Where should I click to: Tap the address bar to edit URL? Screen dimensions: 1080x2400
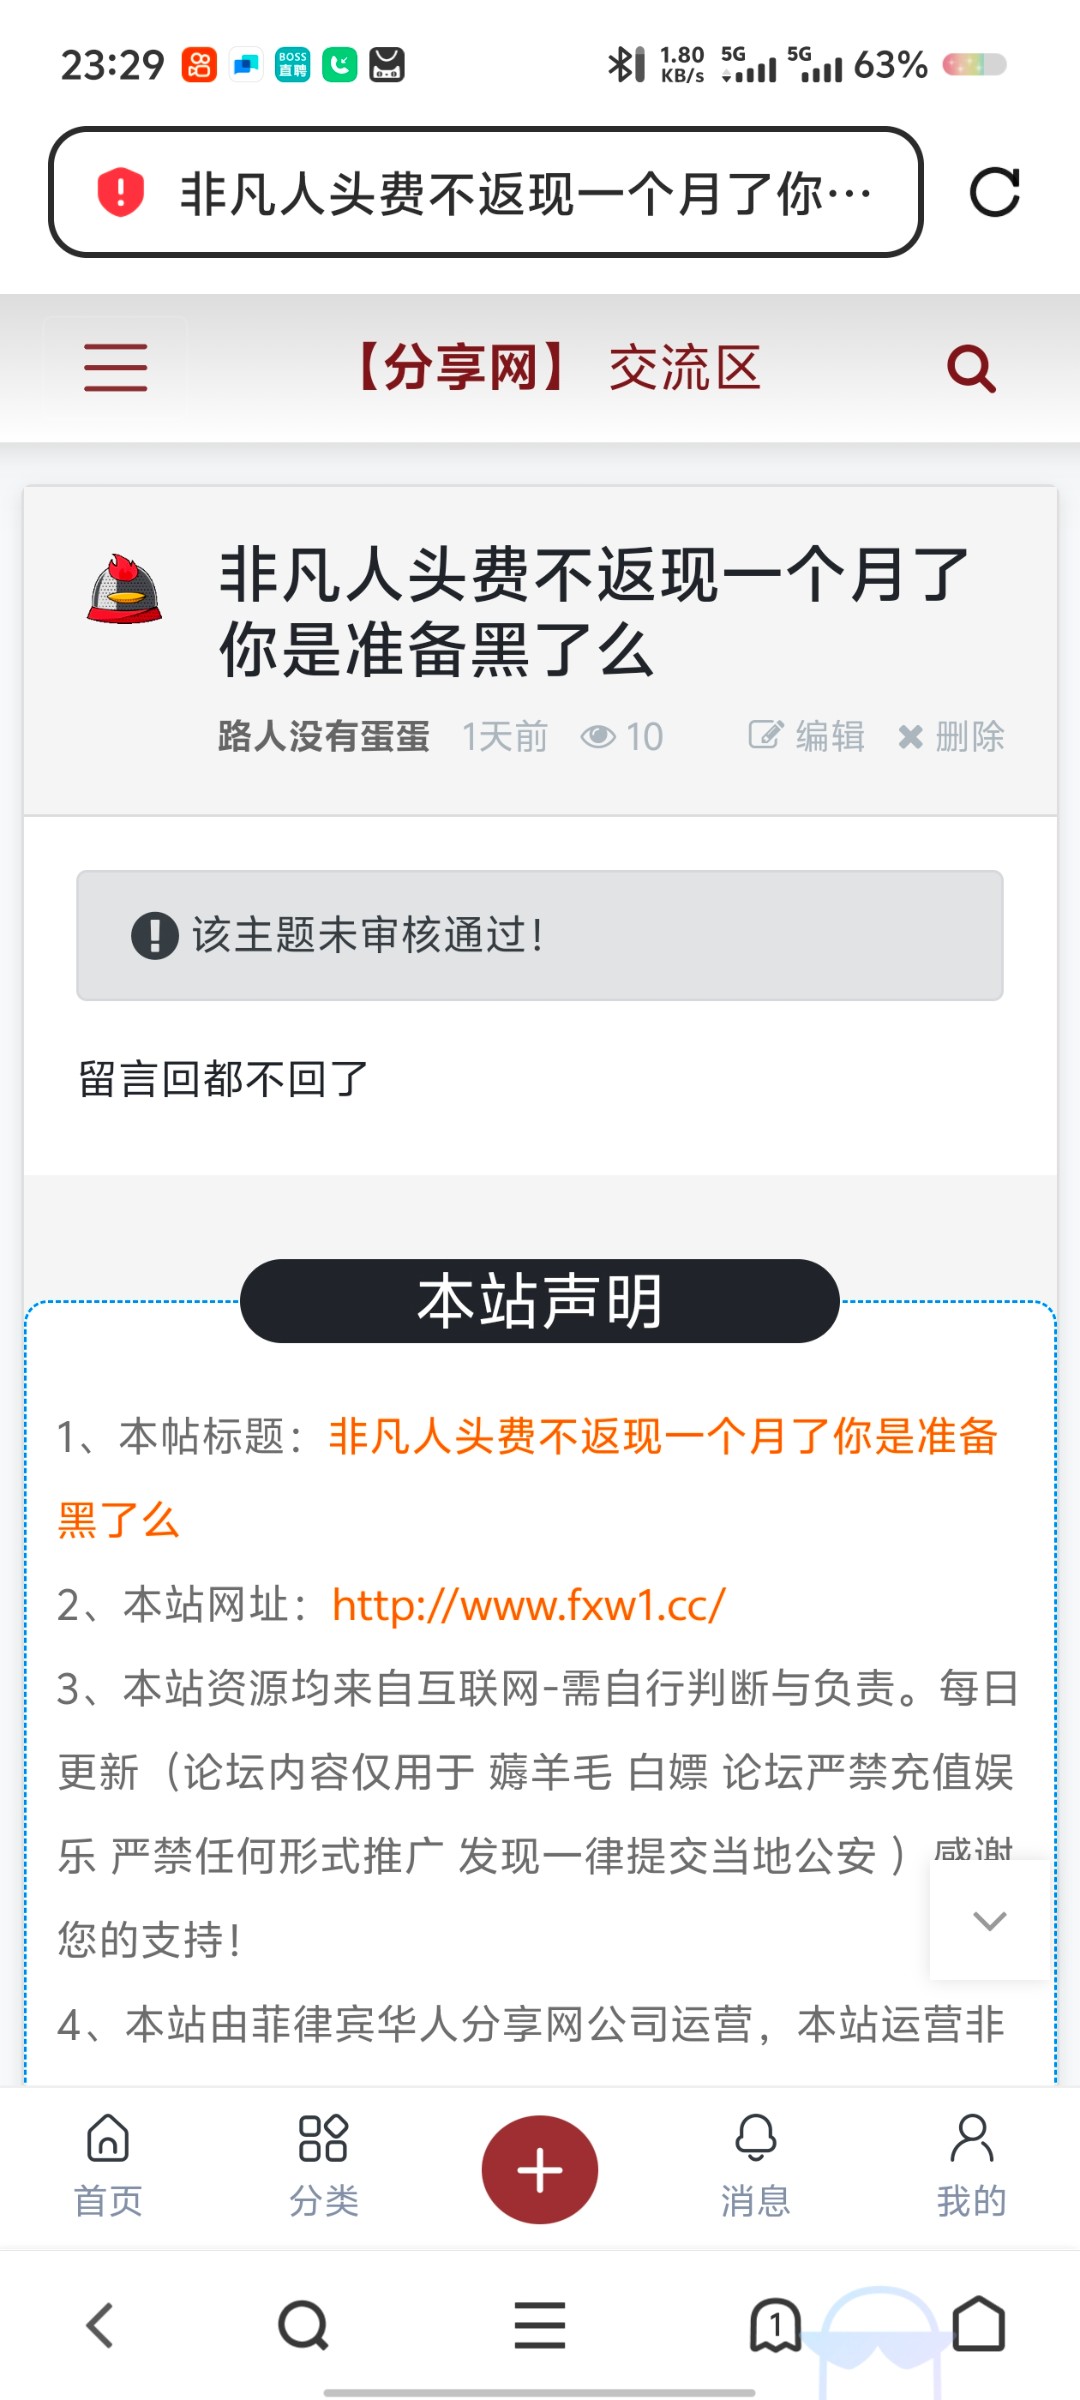pos(520,191)
